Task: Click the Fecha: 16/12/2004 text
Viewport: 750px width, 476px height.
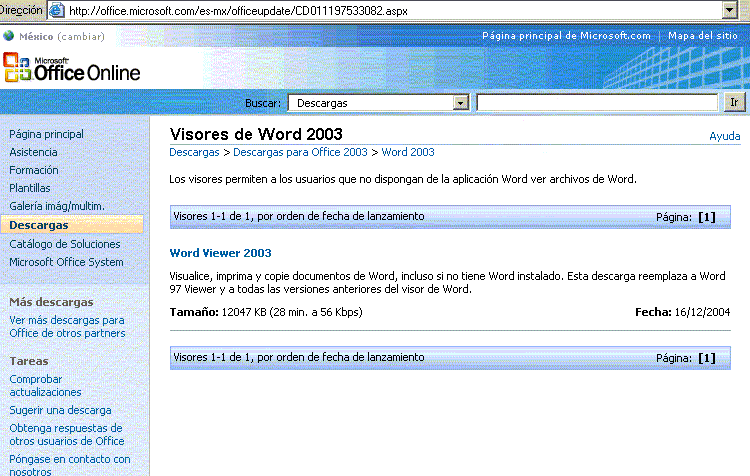Action: (x=683, y=312)
